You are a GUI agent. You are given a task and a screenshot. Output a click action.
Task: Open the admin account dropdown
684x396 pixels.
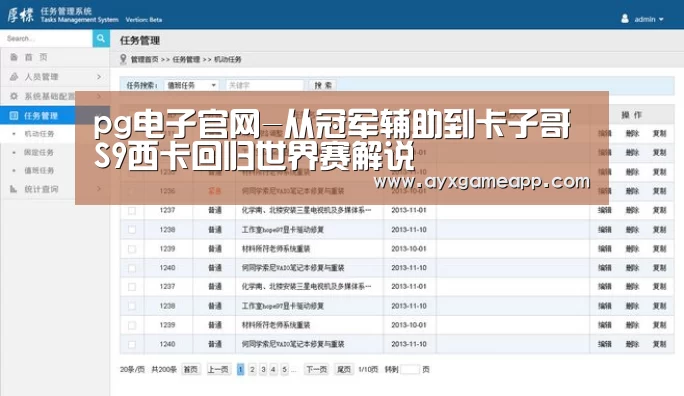coord(649,19)
